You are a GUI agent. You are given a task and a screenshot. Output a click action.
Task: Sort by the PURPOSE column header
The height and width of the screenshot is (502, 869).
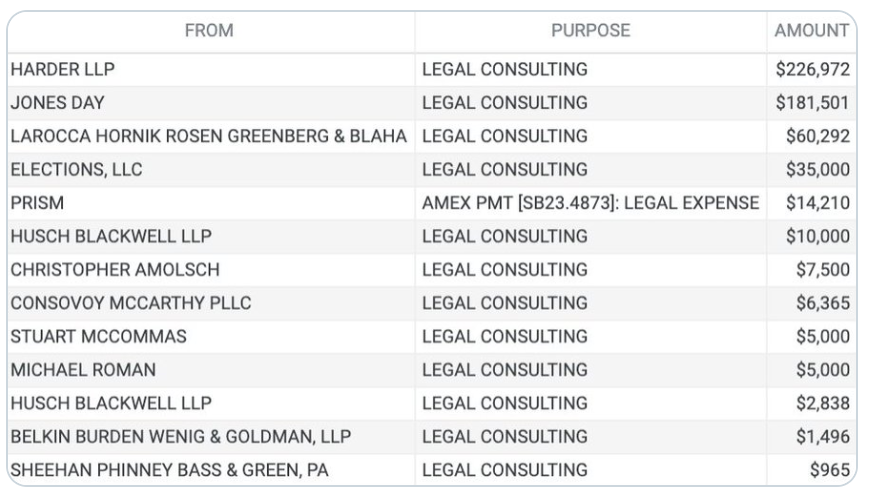coord(590,31)
